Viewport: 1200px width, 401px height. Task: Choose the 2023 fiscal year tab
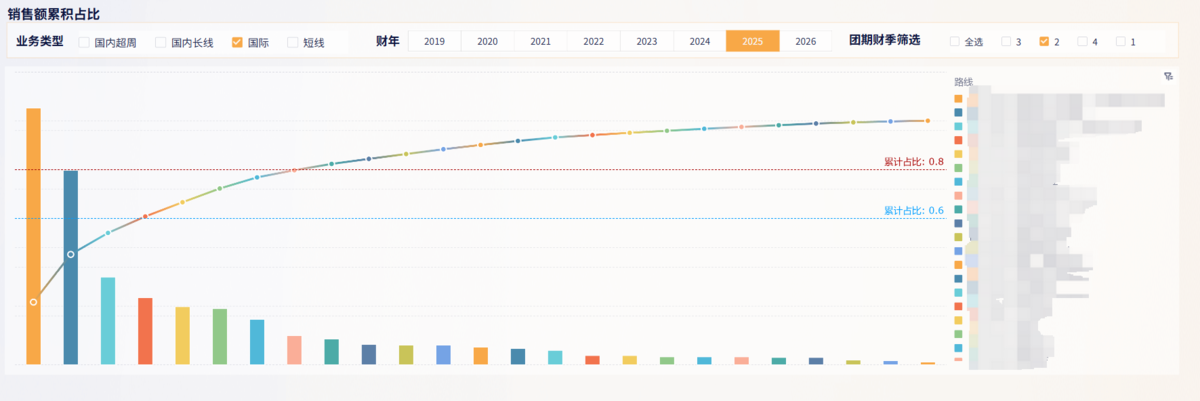pos(646,41)
